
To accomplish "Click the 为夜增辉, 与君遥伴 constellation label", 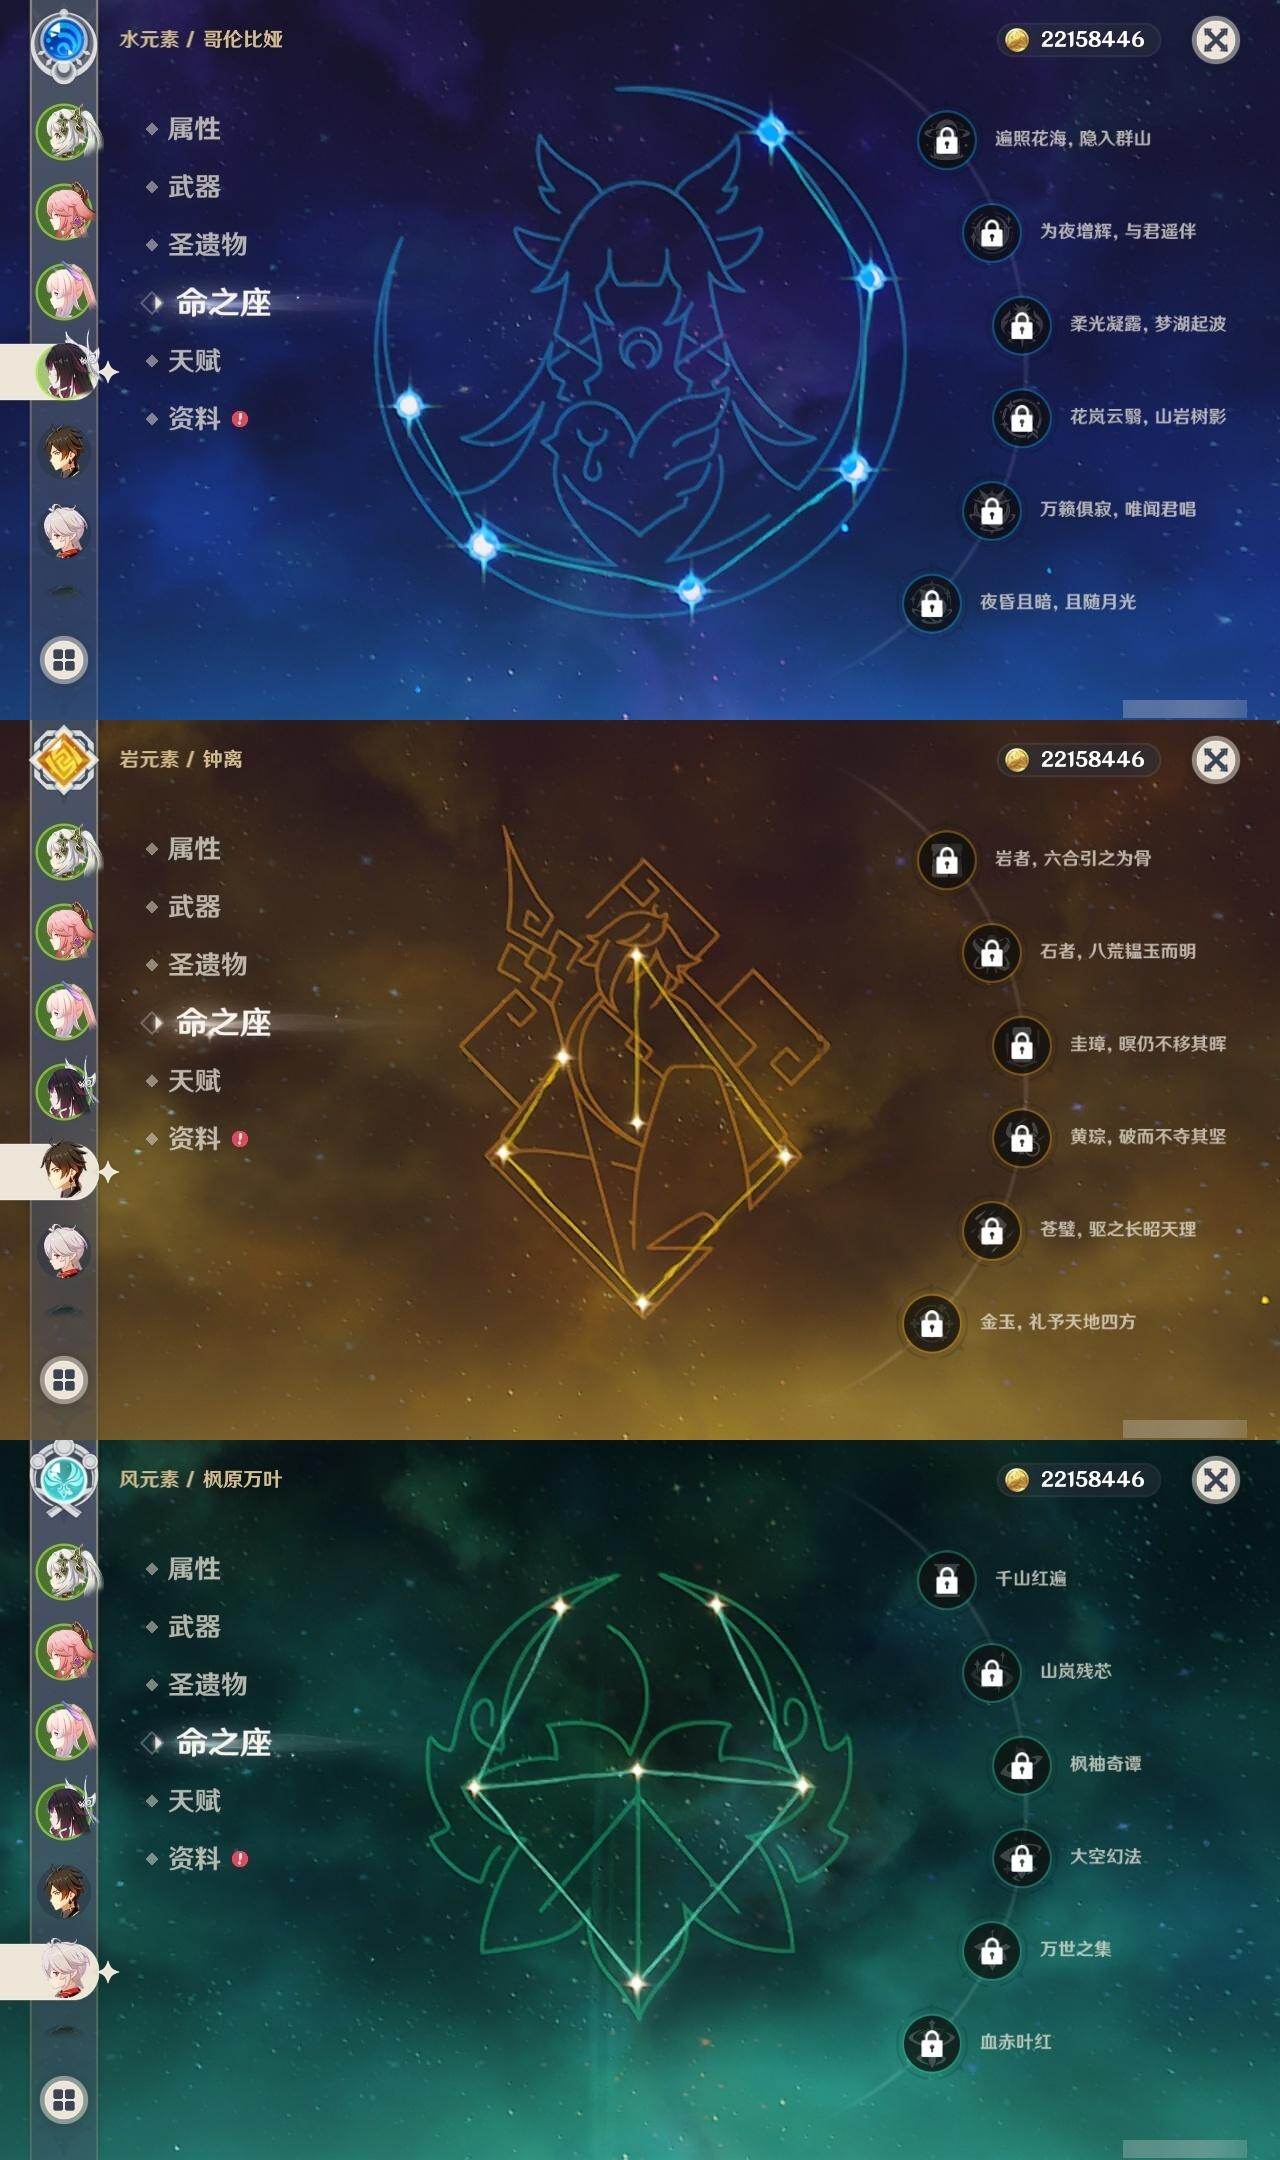I will (x=1117, y=231).
